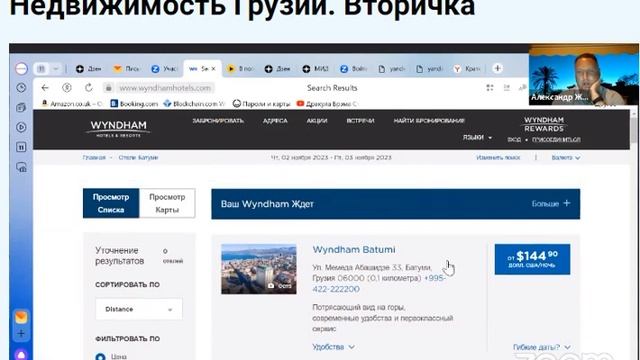The width and height of the screenshot is (640, 360).
Task: Open the Встречи menu item
Action: tap(360, 121)
